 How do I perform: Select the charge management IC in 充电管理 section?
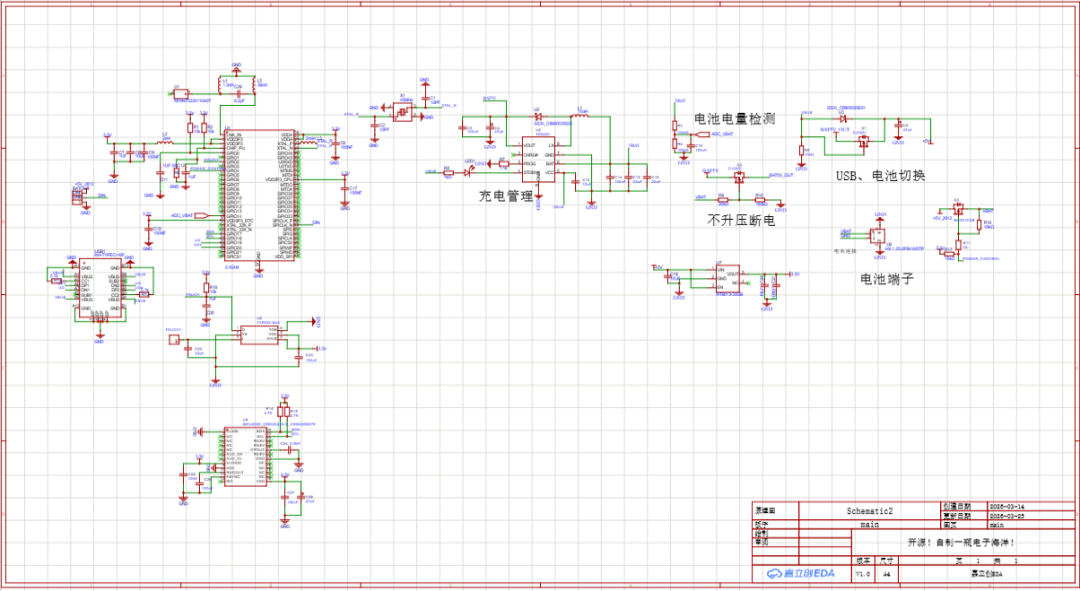(539, 159)
